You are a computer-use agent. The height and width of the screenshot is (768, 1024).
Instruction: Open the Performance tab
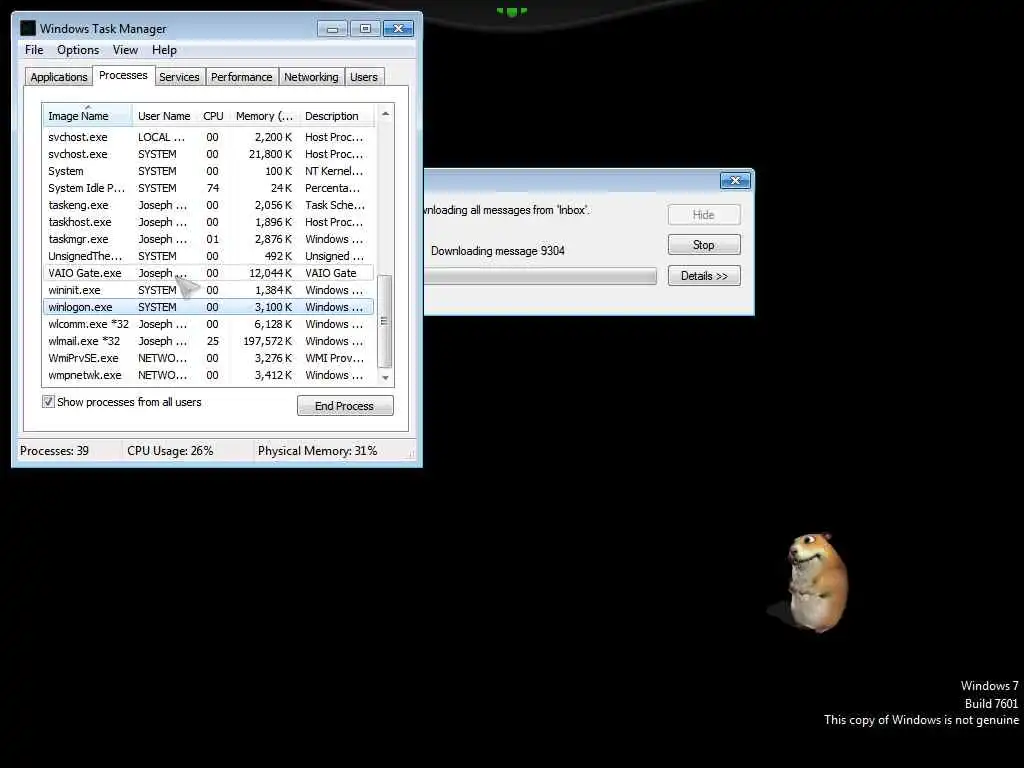point(242,77)
